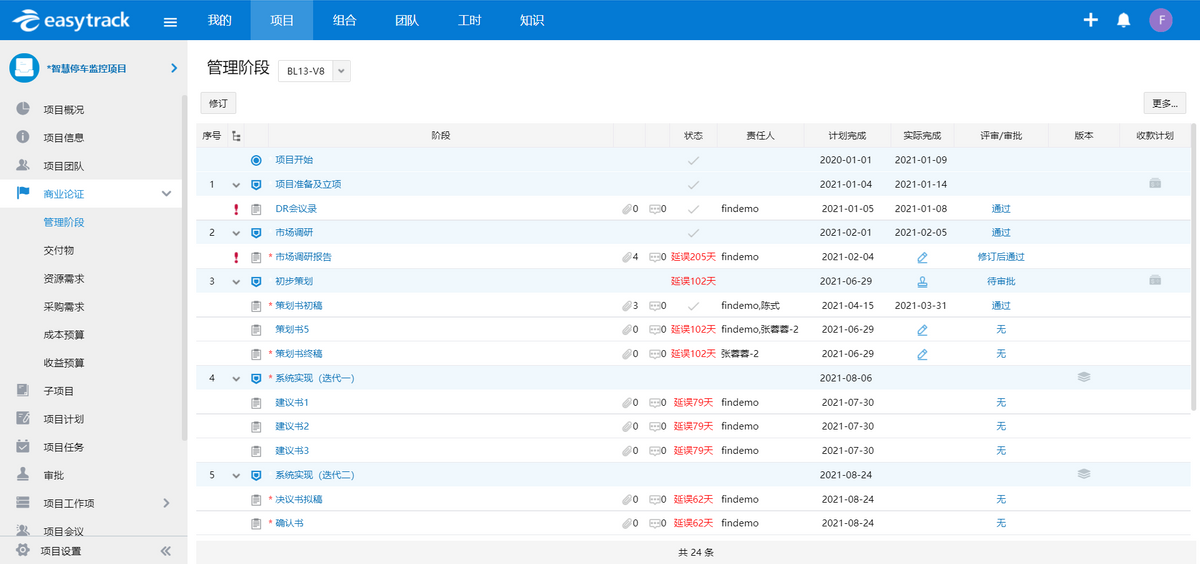
Task: Select 管理阶段 in the sidebar submenu
Action: click(64, 222)
